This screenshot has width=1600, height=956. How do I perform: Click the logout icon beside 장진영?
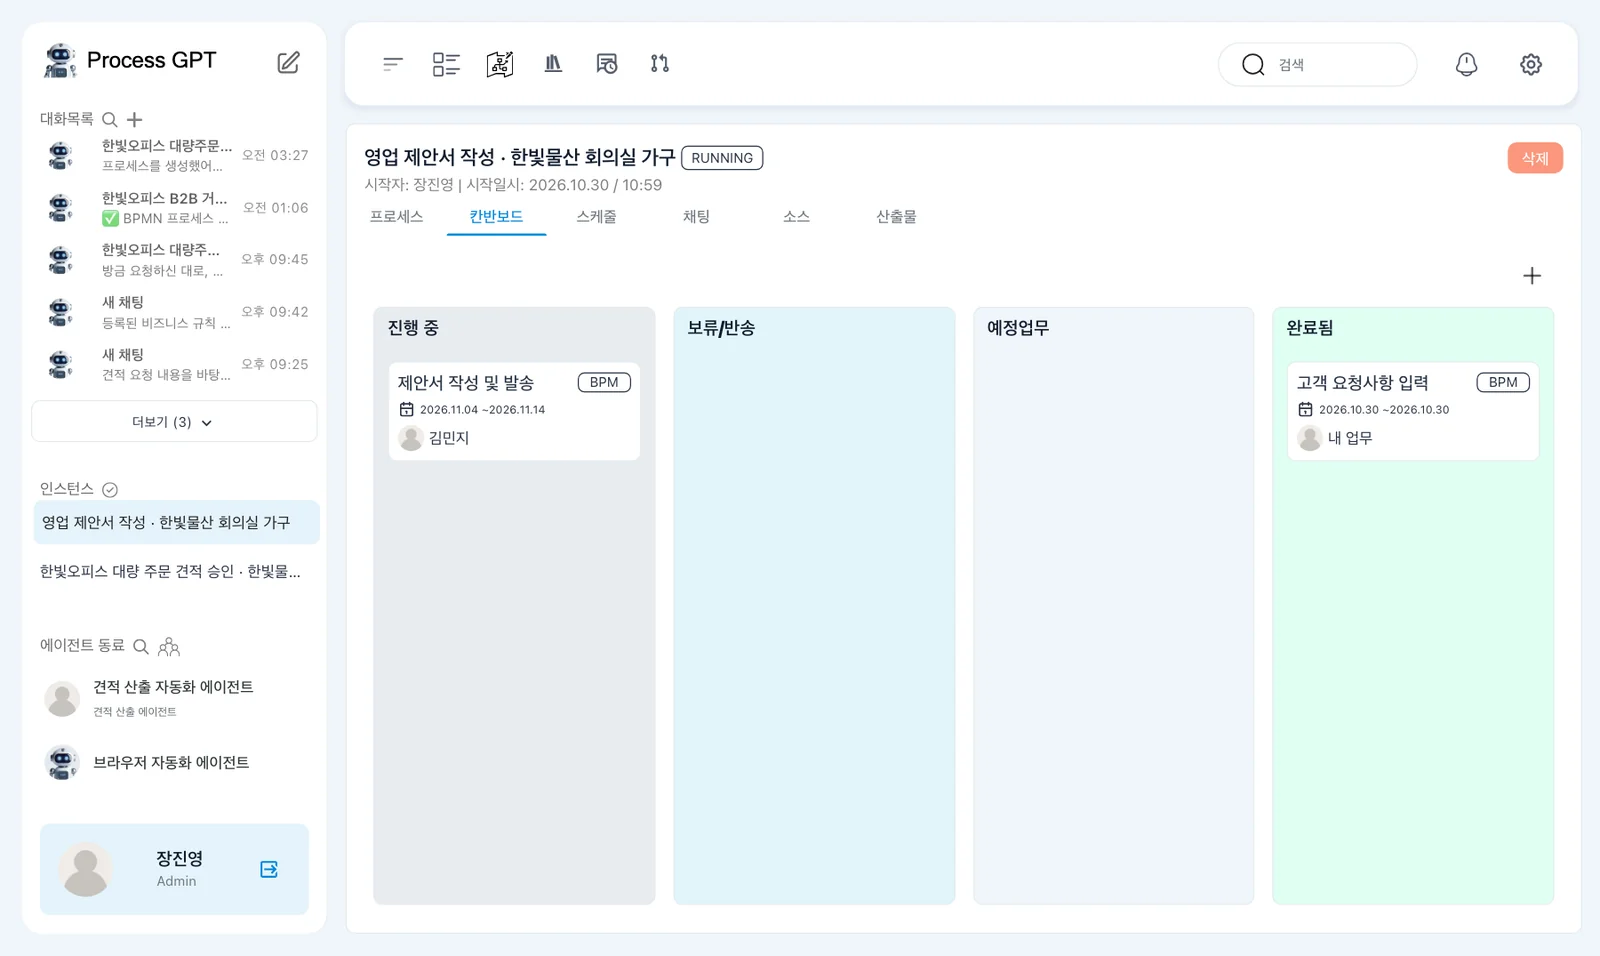(x=269, y=869)
